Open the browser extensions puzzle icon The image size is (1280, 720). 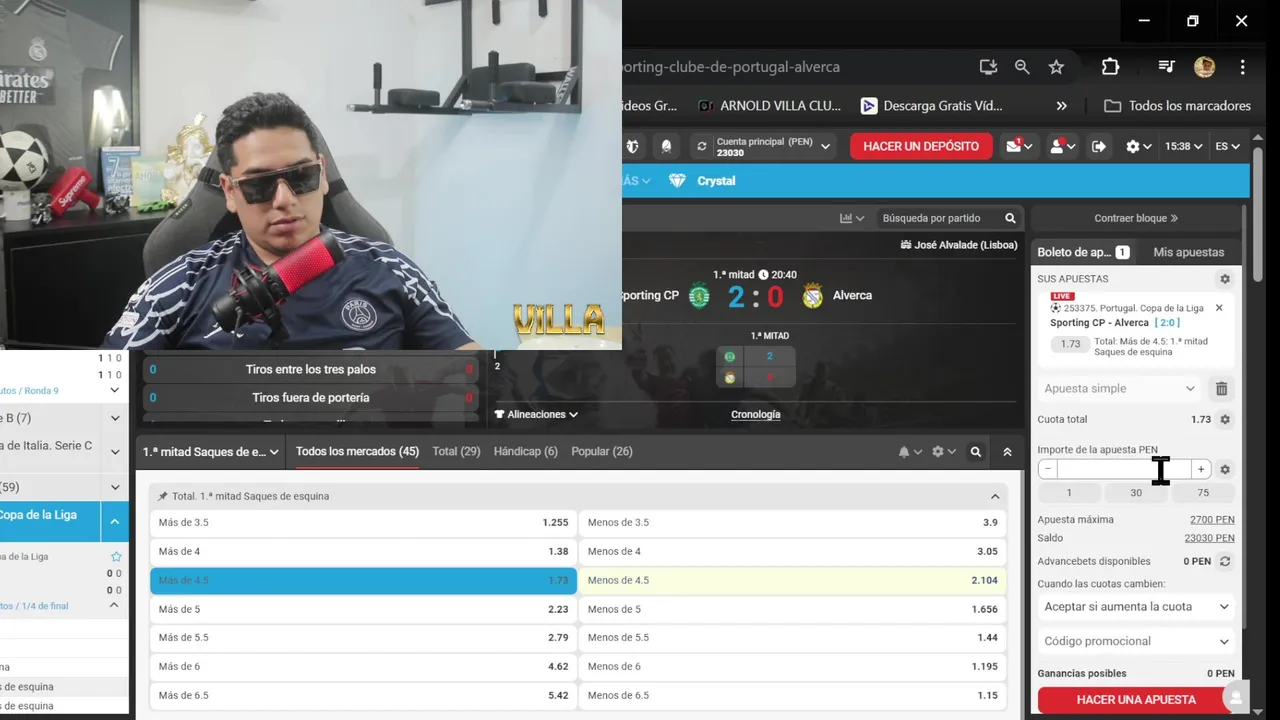(1110, 67)
